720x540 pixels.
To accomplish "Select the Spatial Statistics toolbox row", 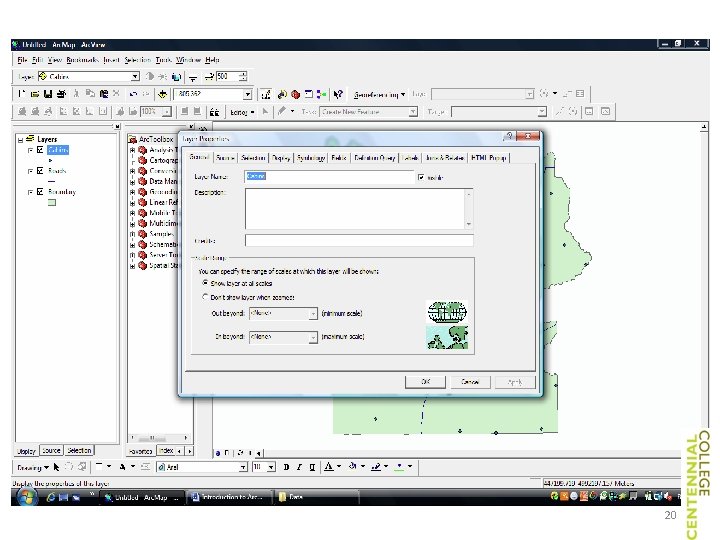I will point(154,265).
